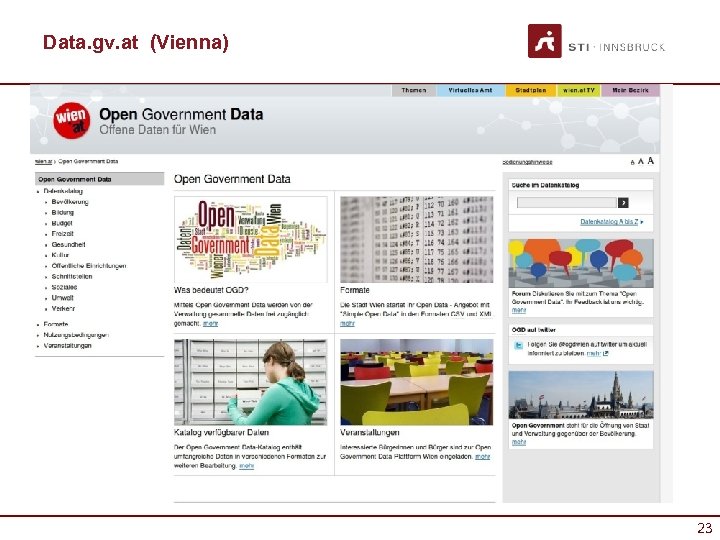Open Datenkatalog in the sidebar
The height and width of the screenshot is (540, 720).
(x=63, y=191)
